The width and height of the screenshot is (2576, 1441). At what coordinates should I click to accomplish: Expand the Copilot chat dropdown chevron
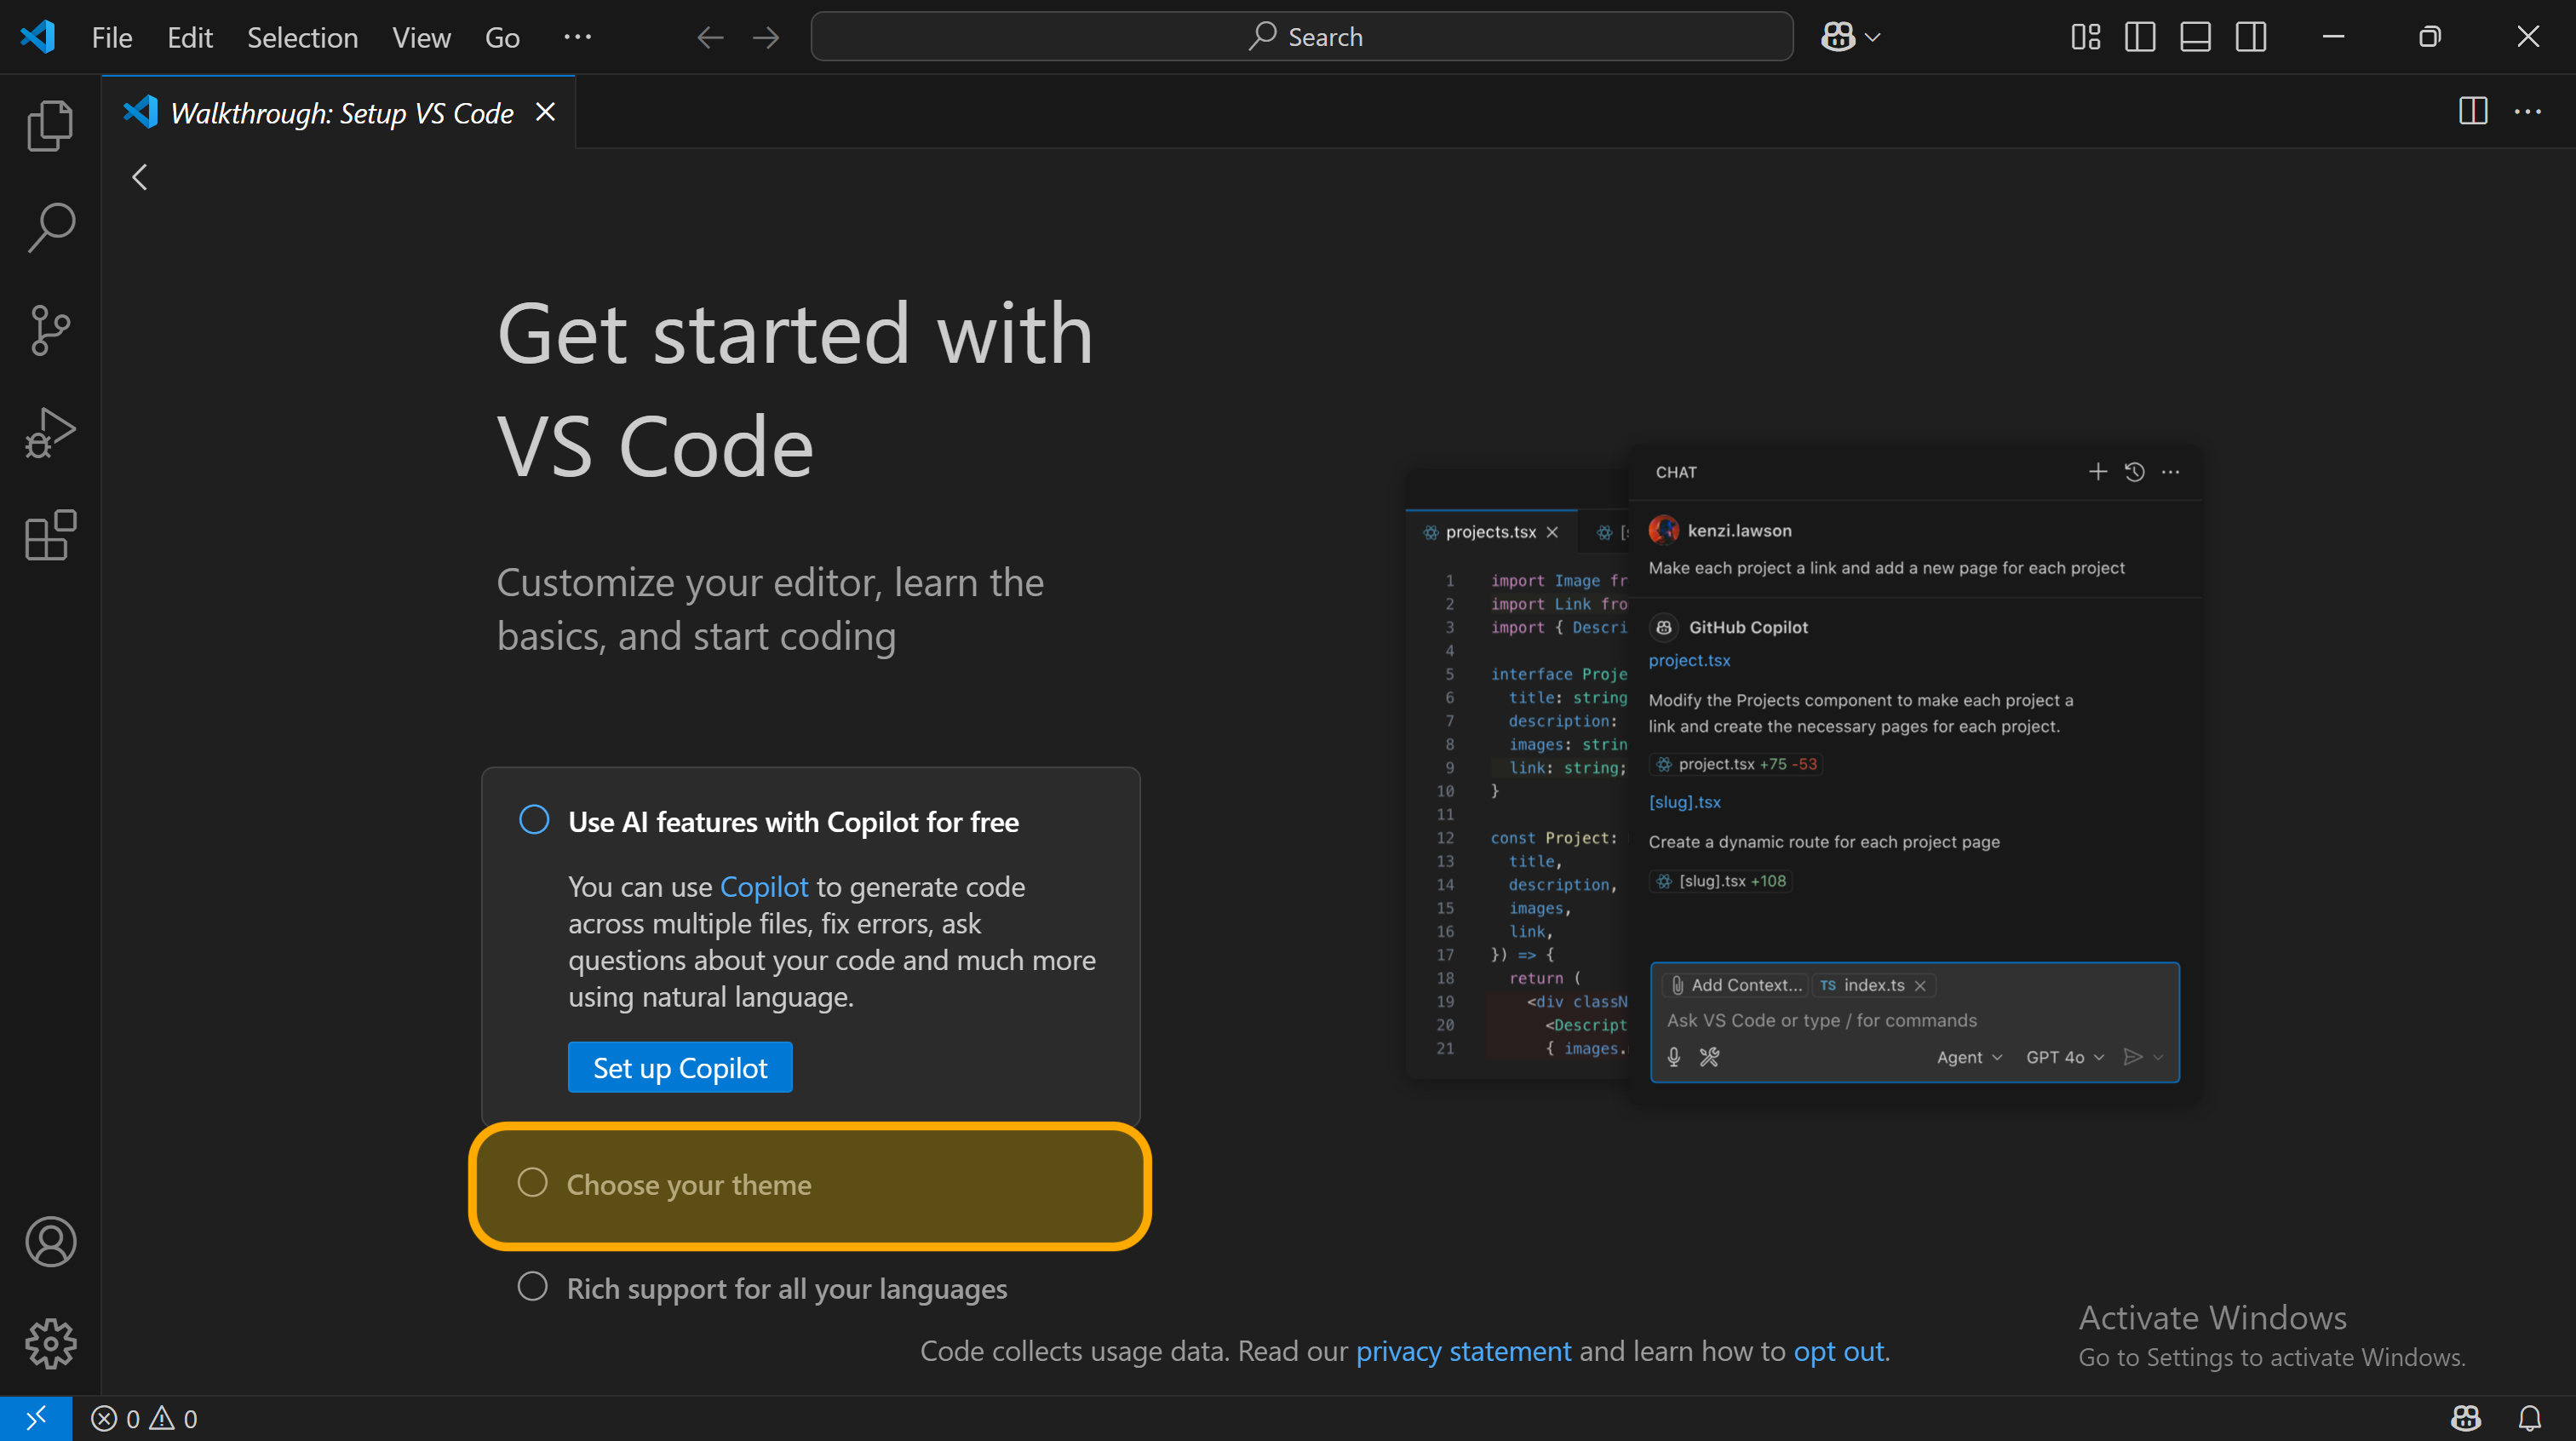[1873, 37]
